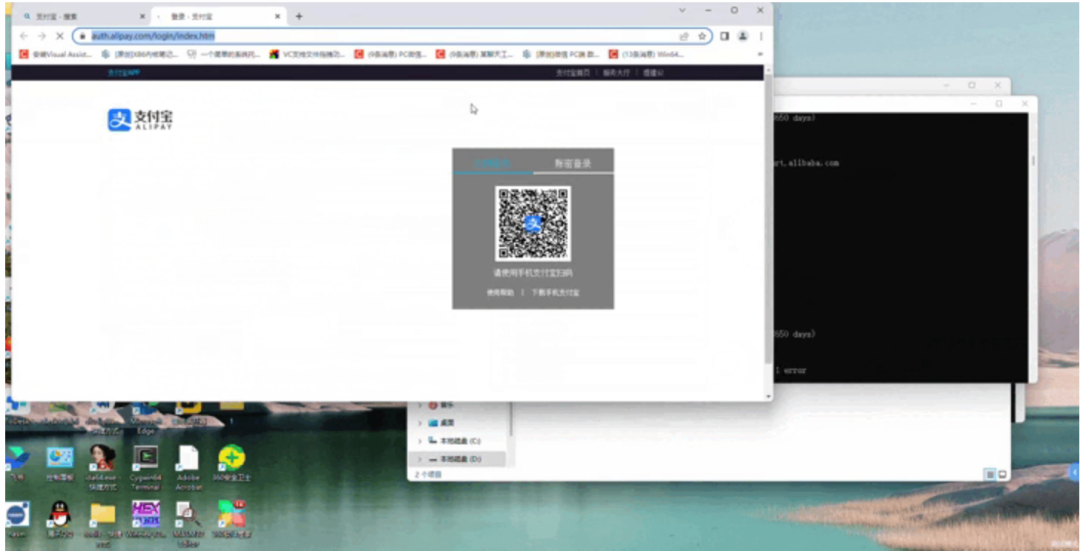Click inside the black terminal window
1080x551 pixels.
pos(901,248)
